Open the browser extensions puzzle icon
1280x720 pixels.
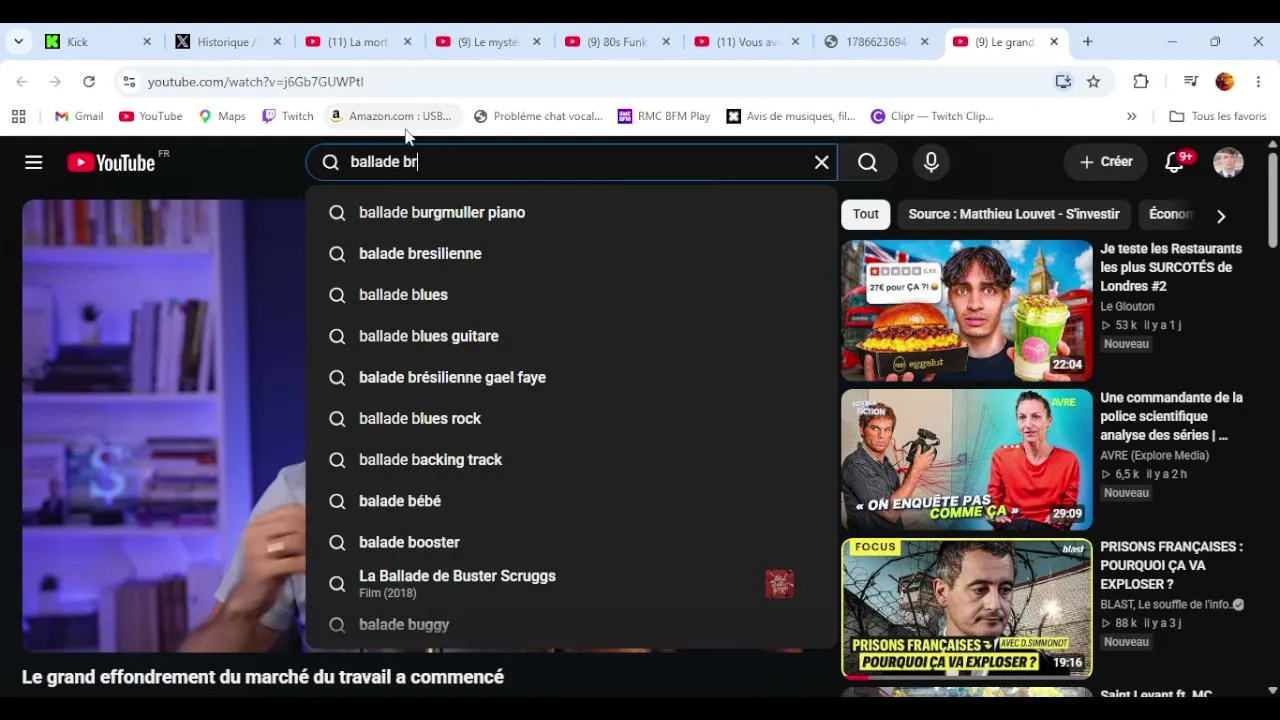[1141, 82]
